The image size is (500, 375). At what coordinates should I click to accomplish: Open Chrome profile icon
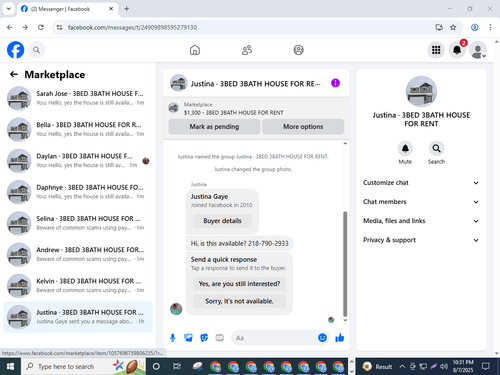click(x=475, y=27)
